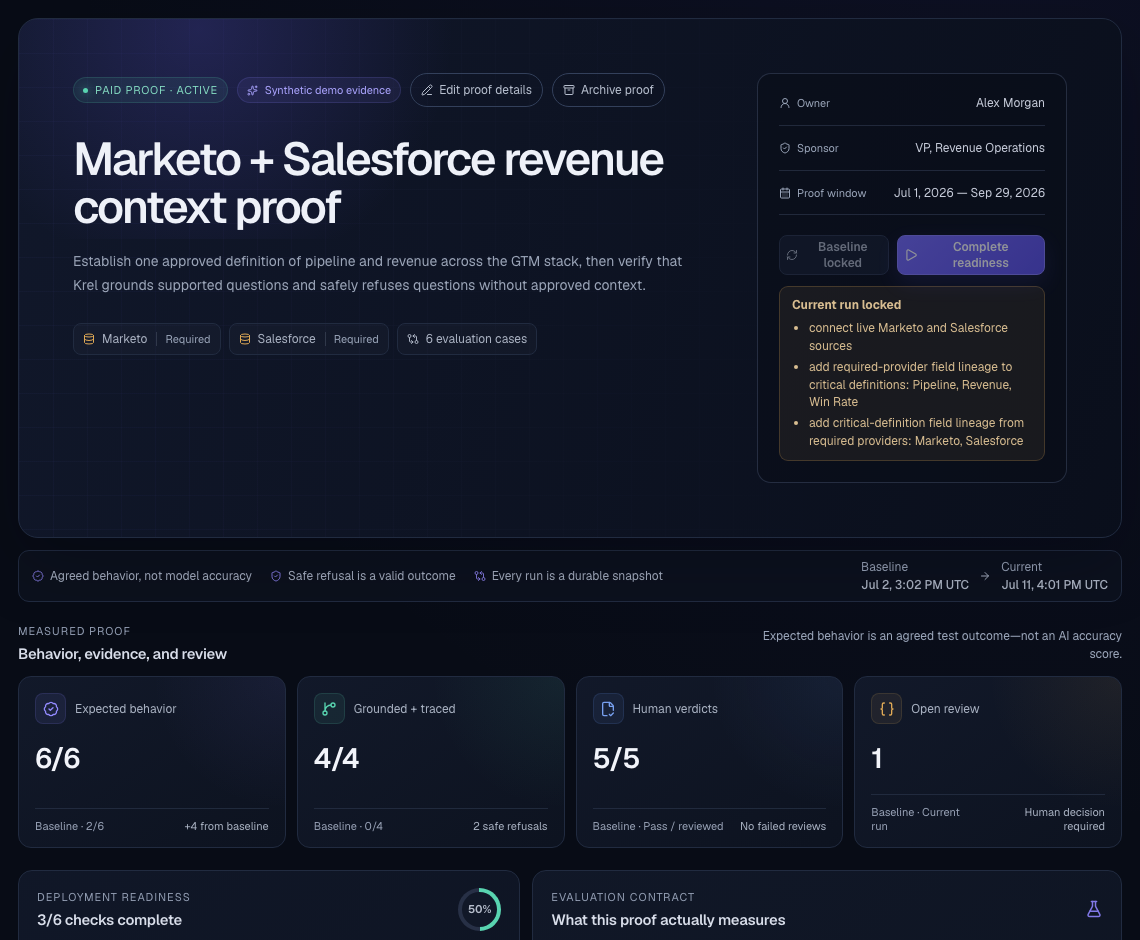Open the Grounded + traced 4/4 card
The width and height of the screenshot is (1140, 940).
pos(430,762)
